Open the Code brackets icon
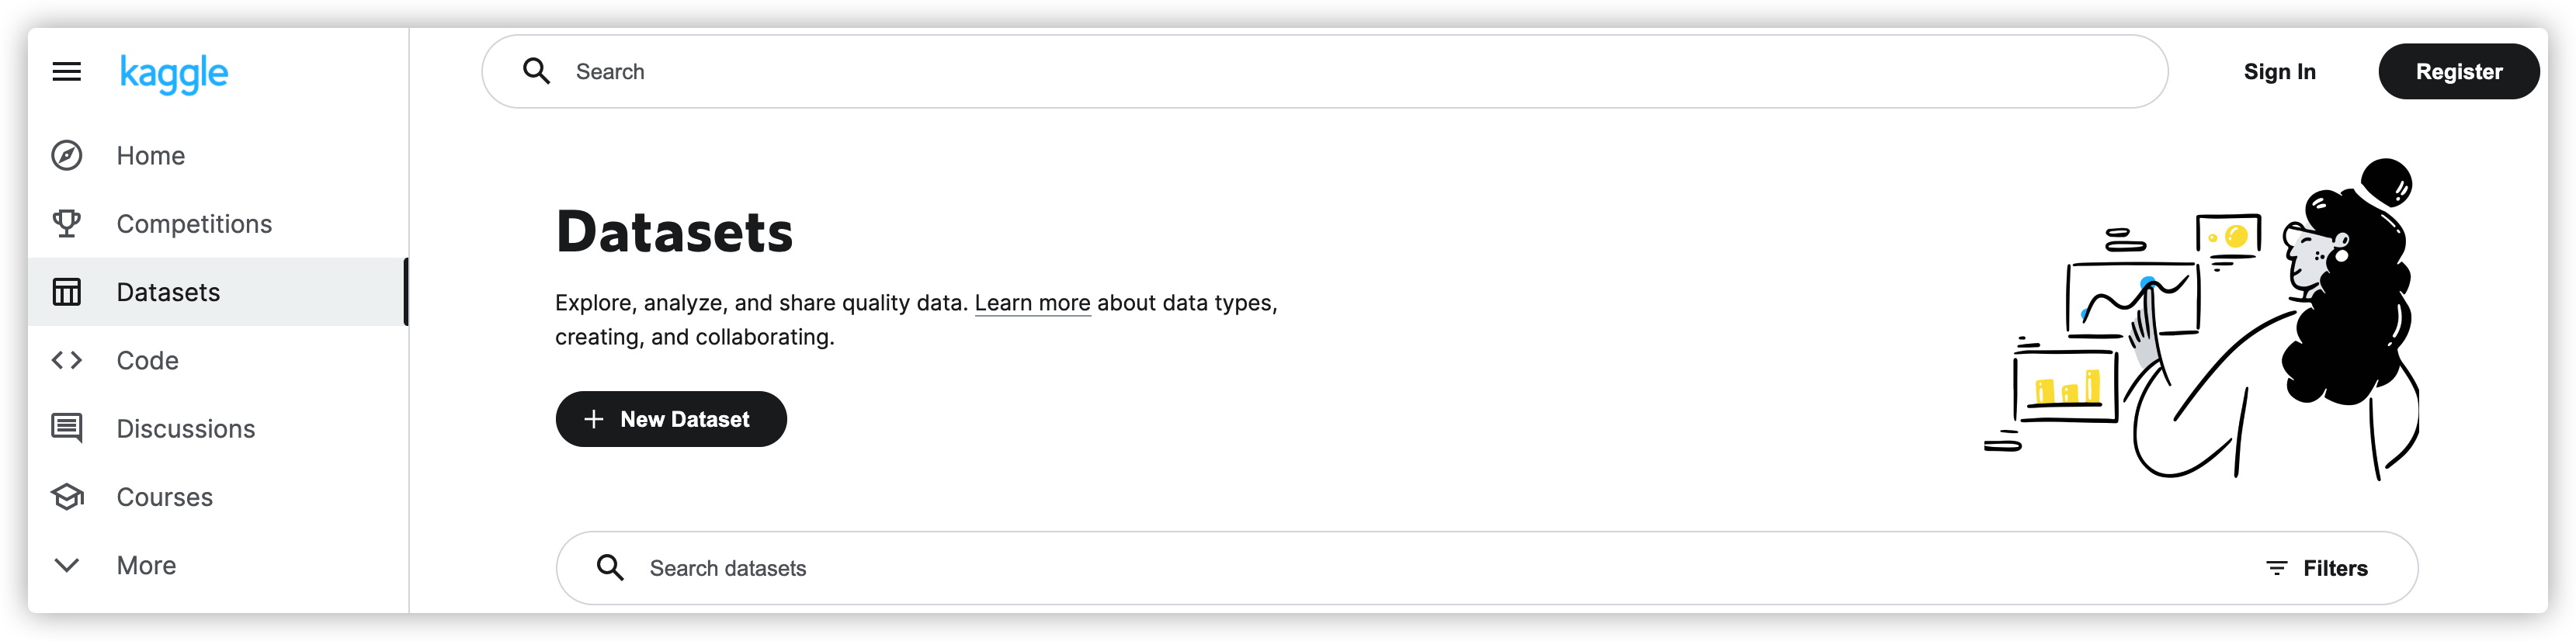Viewport: 2576px width, 641px height. [x=67, y=360]
